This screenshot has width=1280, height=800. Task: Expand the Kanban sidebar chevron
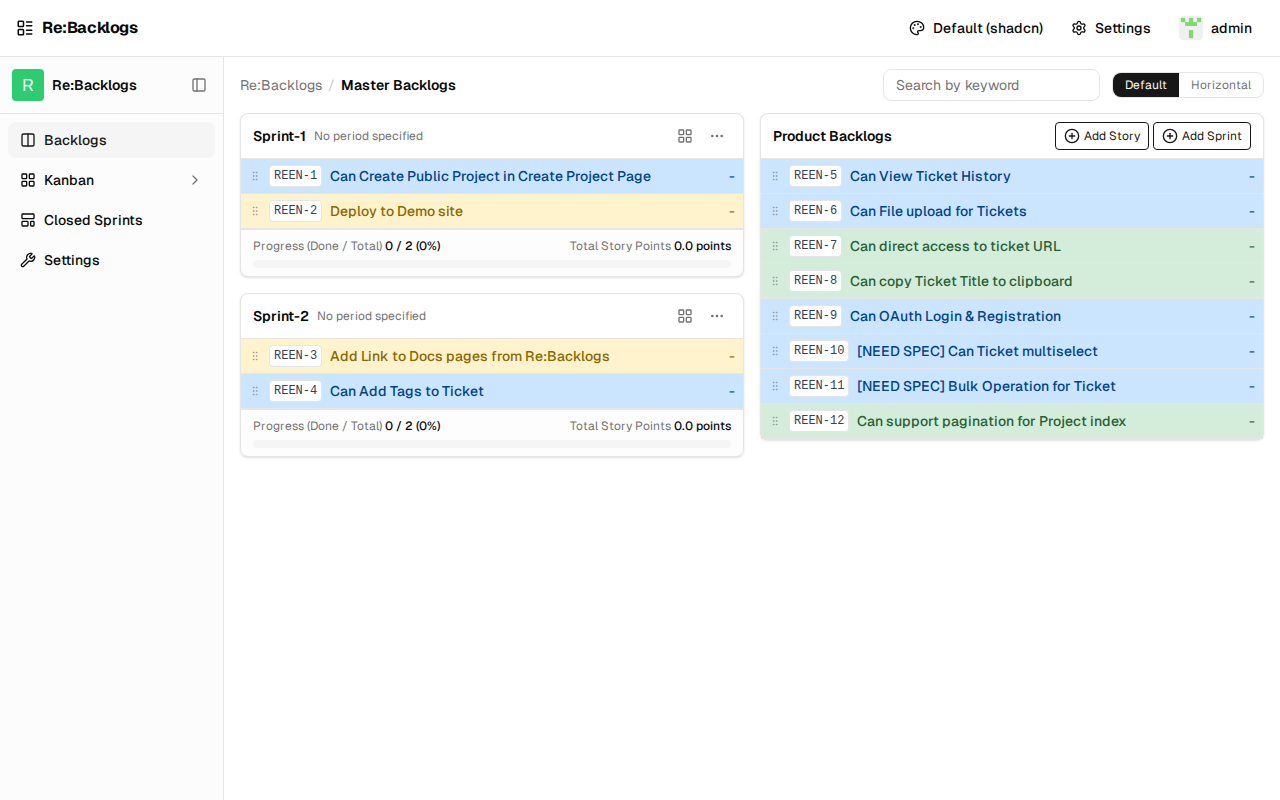[195, 180]
